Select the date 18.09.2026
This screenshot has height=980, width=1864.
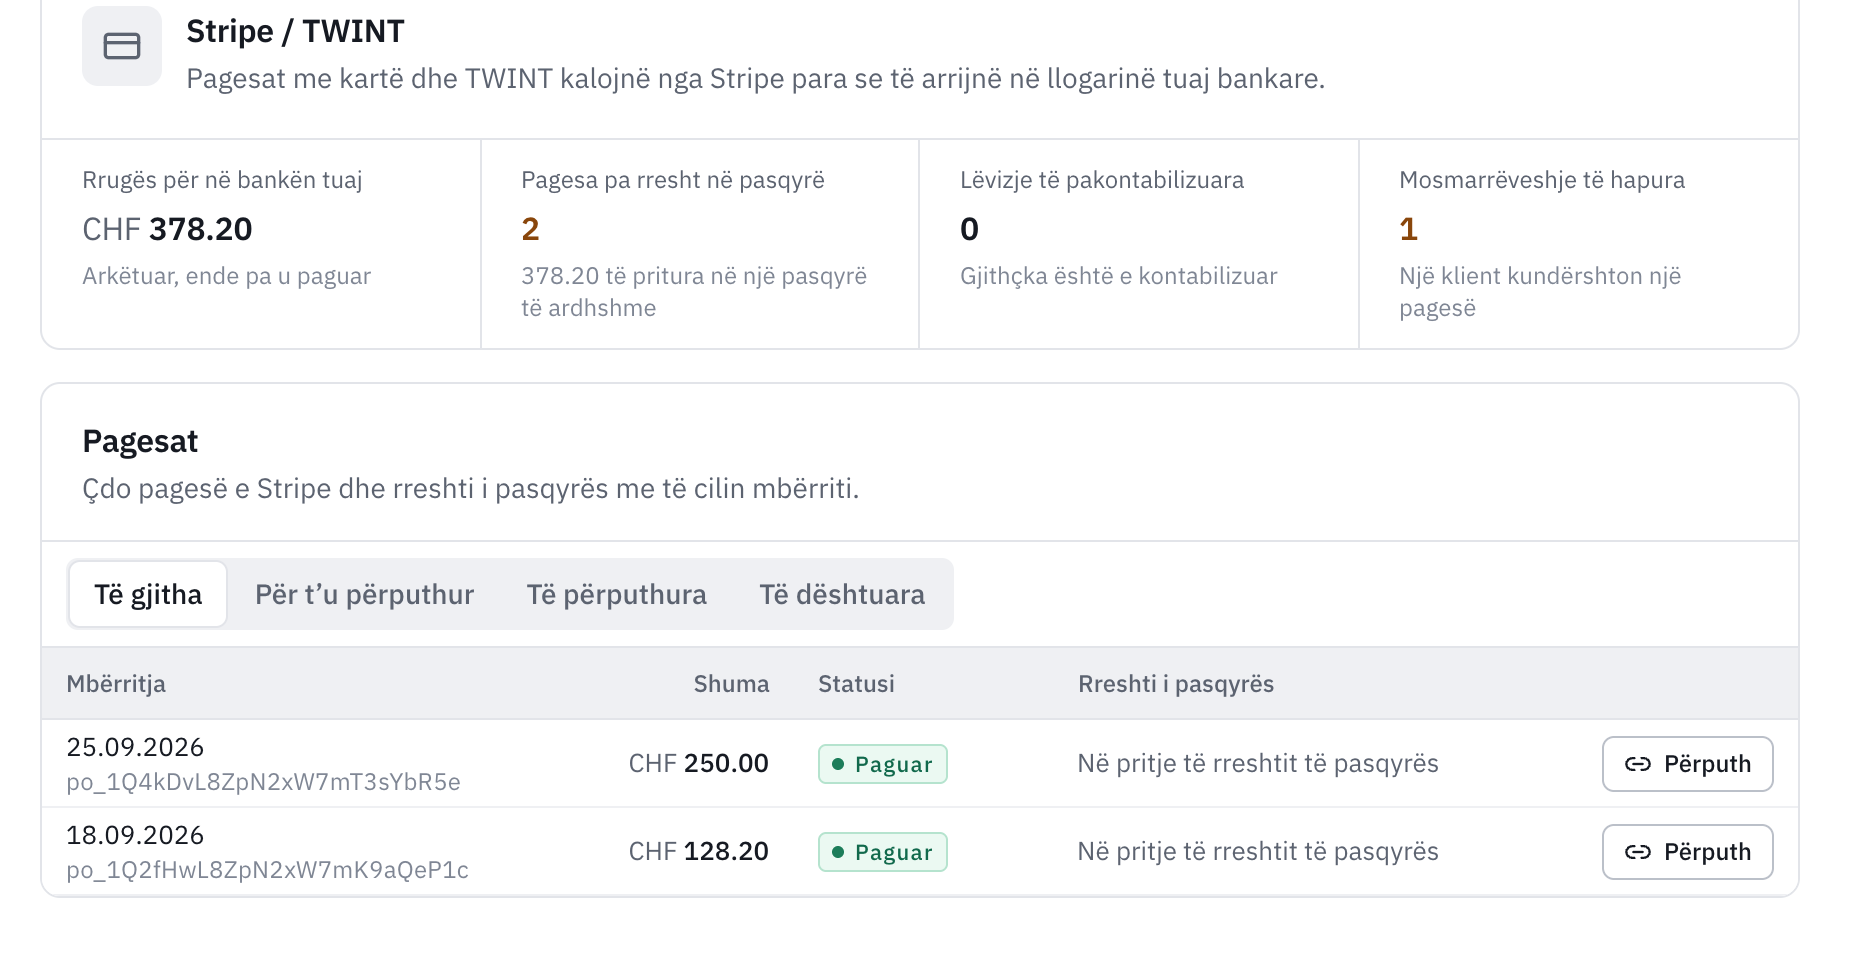pos(135,835)
